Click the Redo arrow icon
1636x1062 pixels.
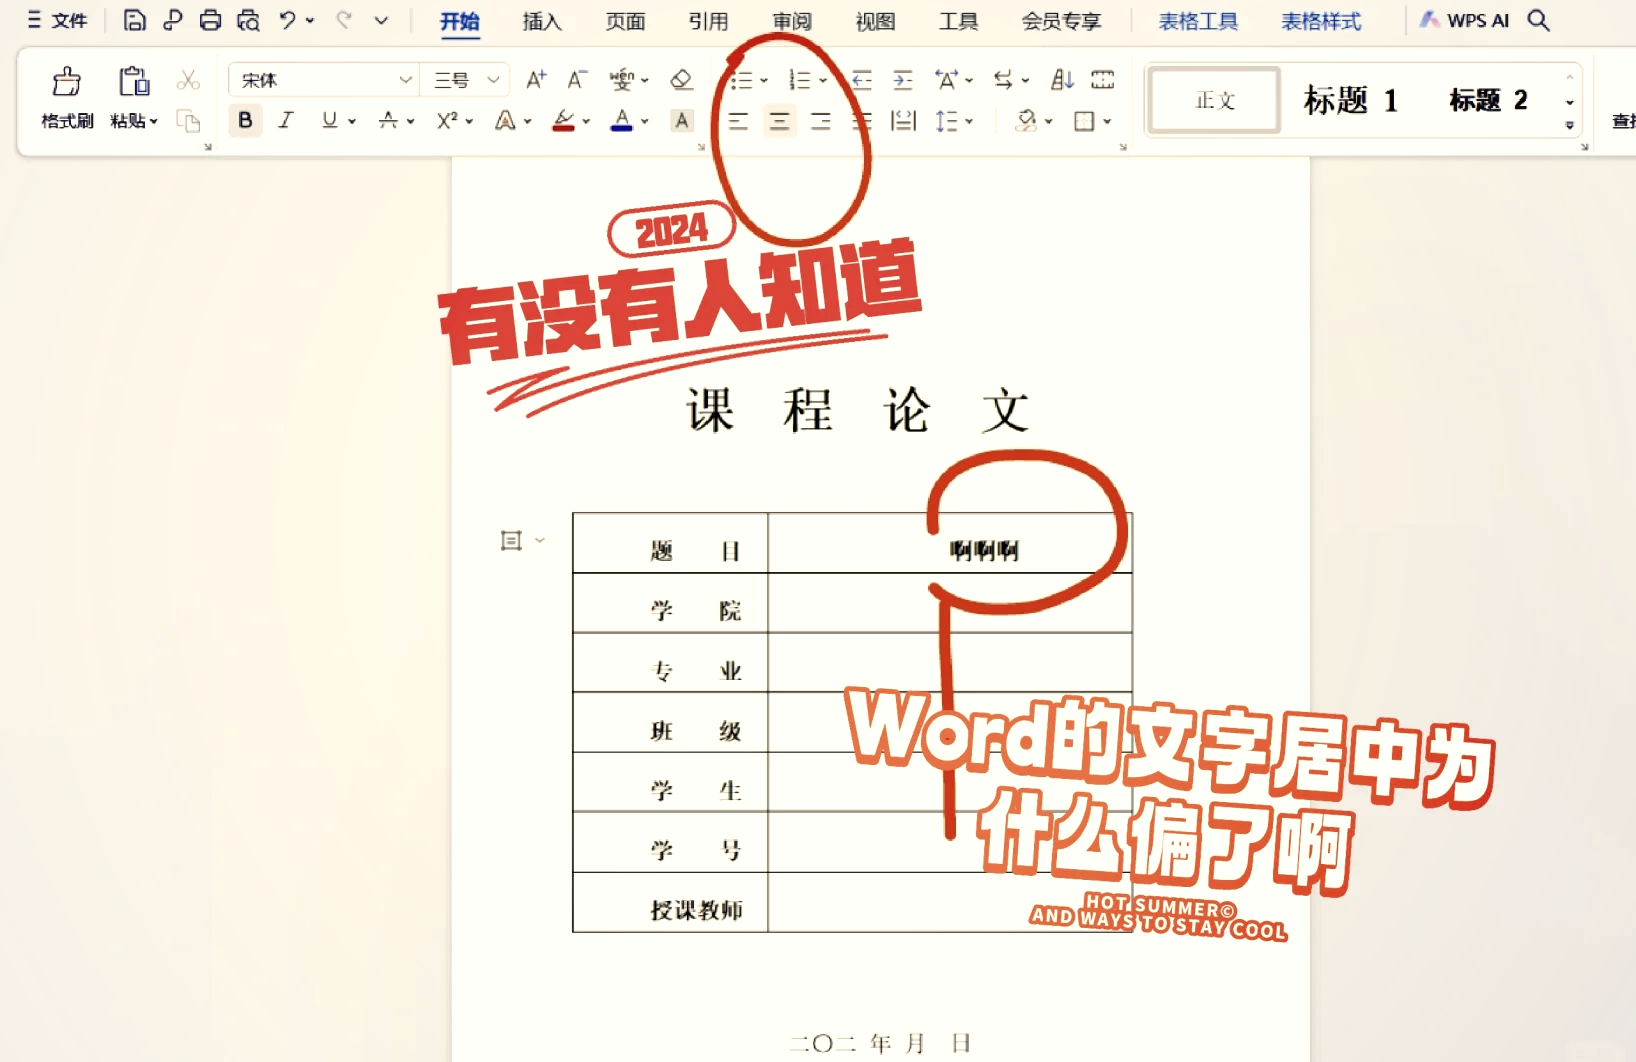[344, 20]
